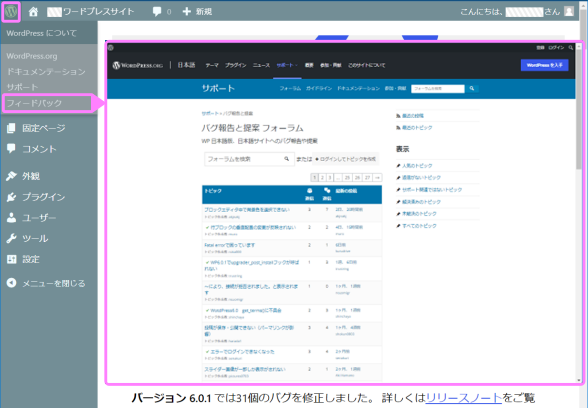Open テーマ in WordPress.org navigation
Image resolution: width=588 pixels, height=408 pixels.
(212, 65)
